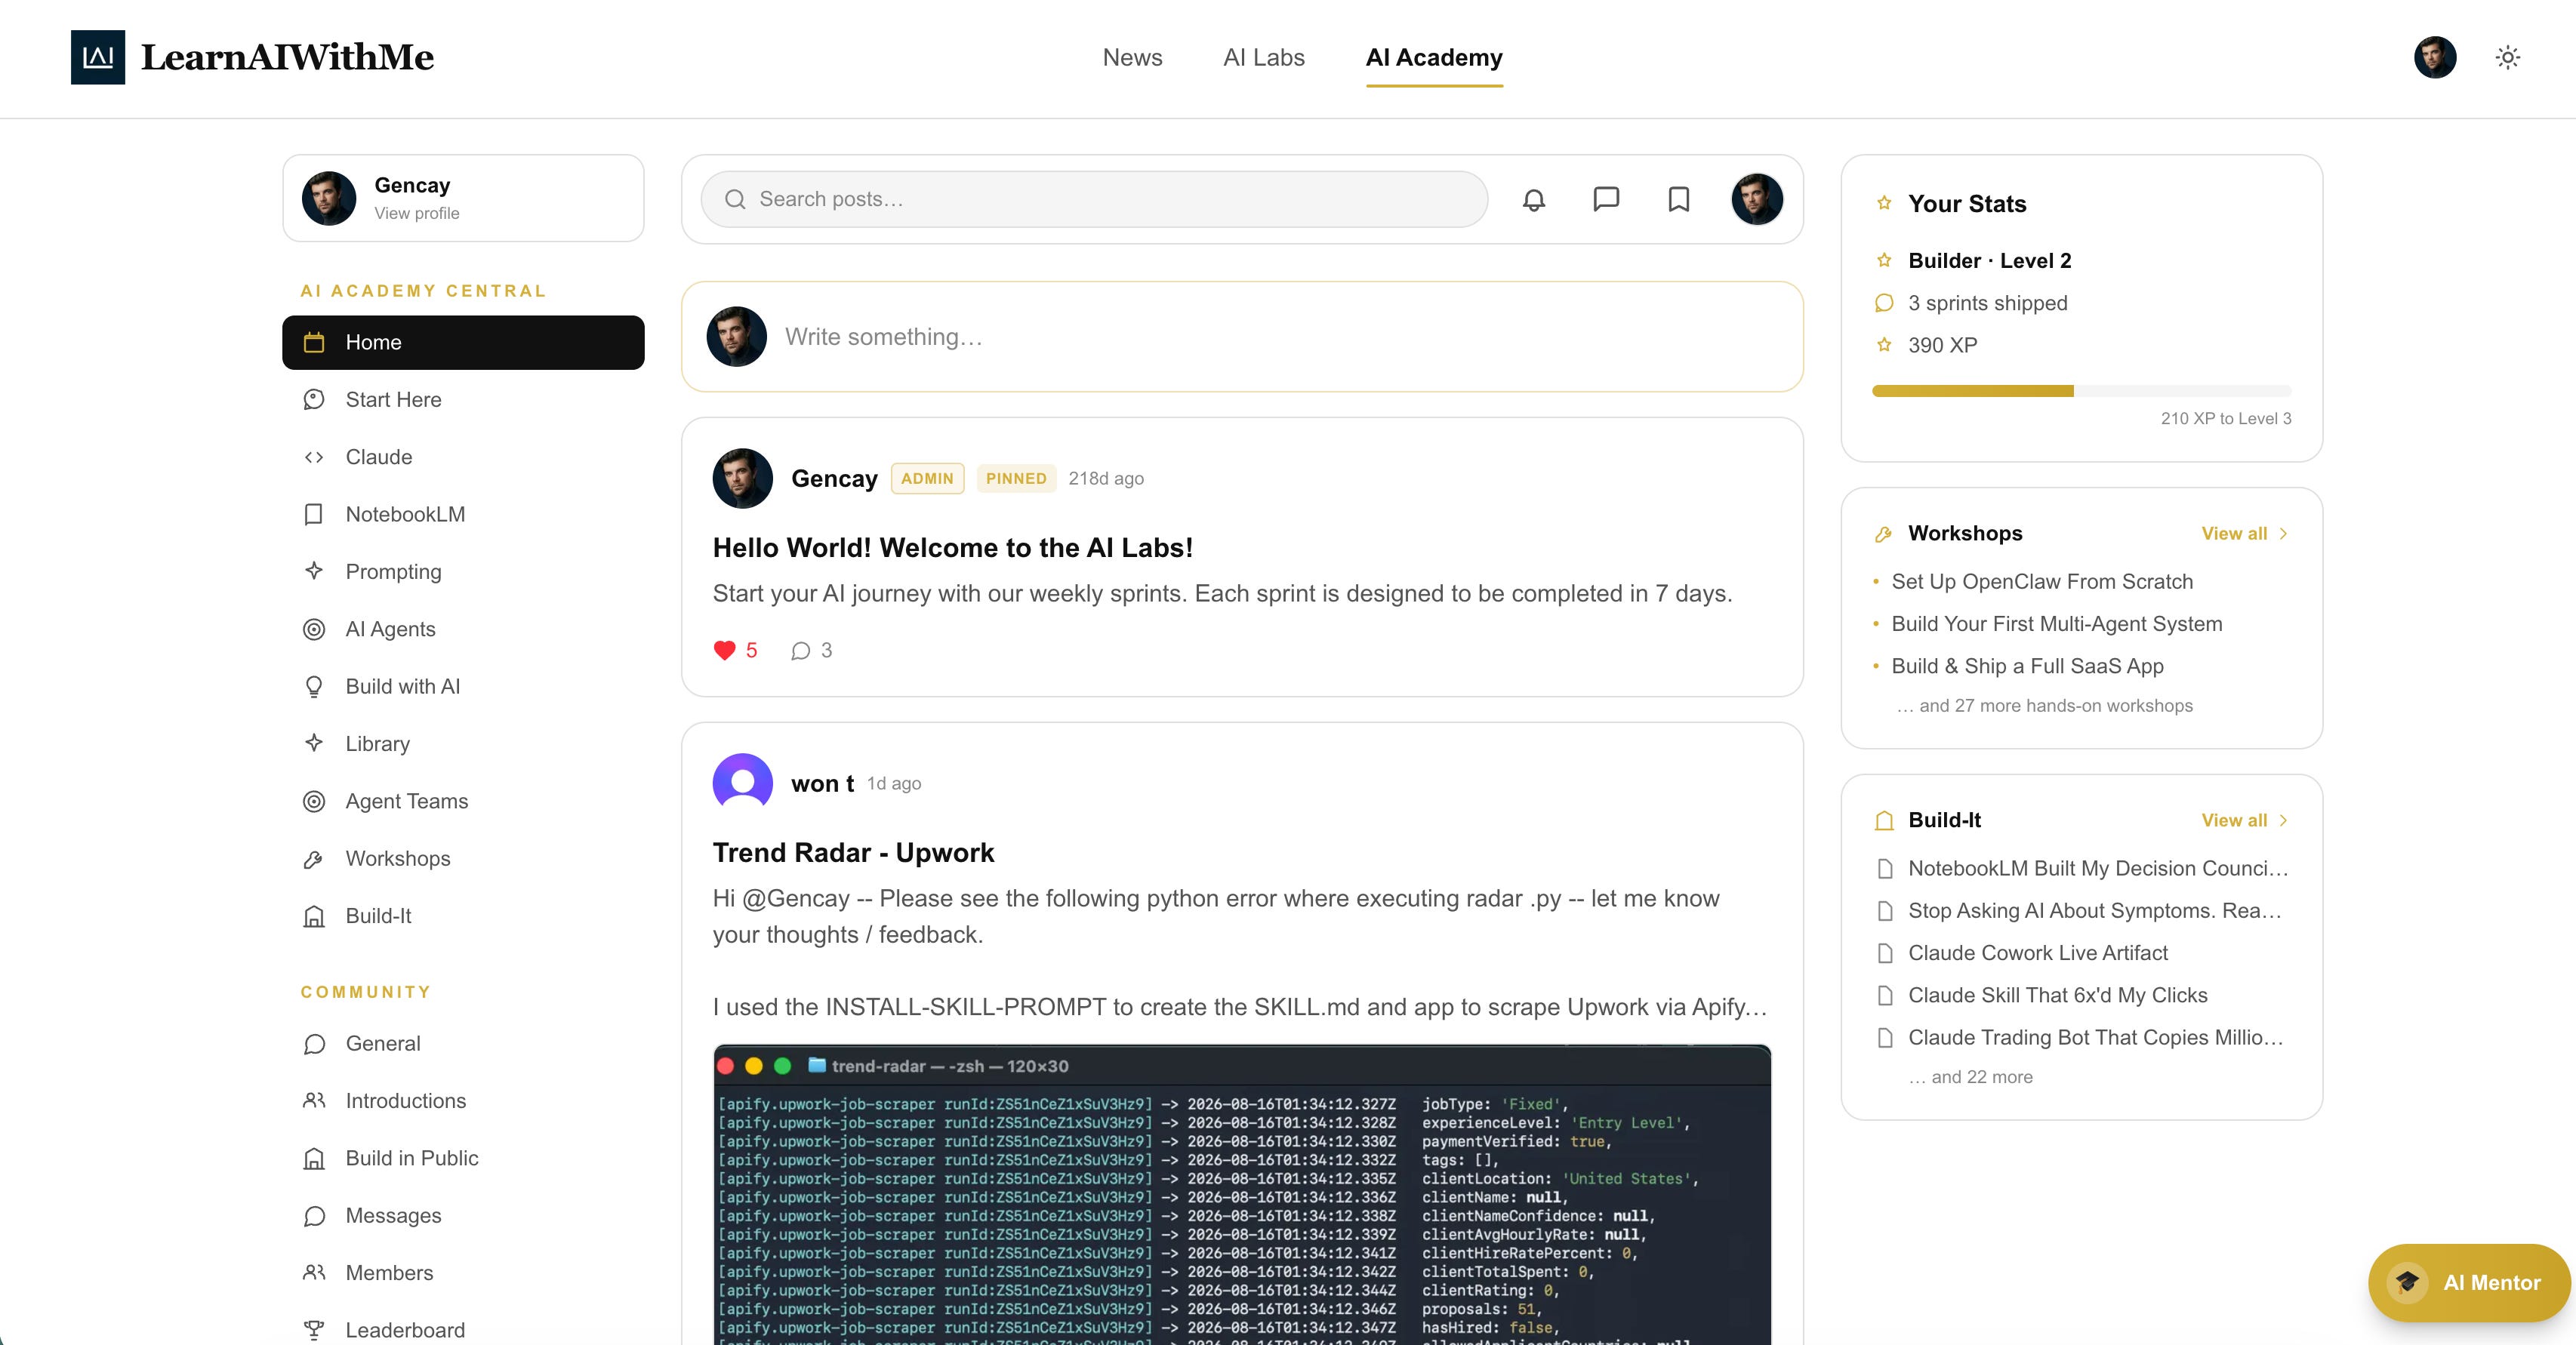2576x1345 pixels.
Task: Open the News tab
Action: pos(1132,57)
